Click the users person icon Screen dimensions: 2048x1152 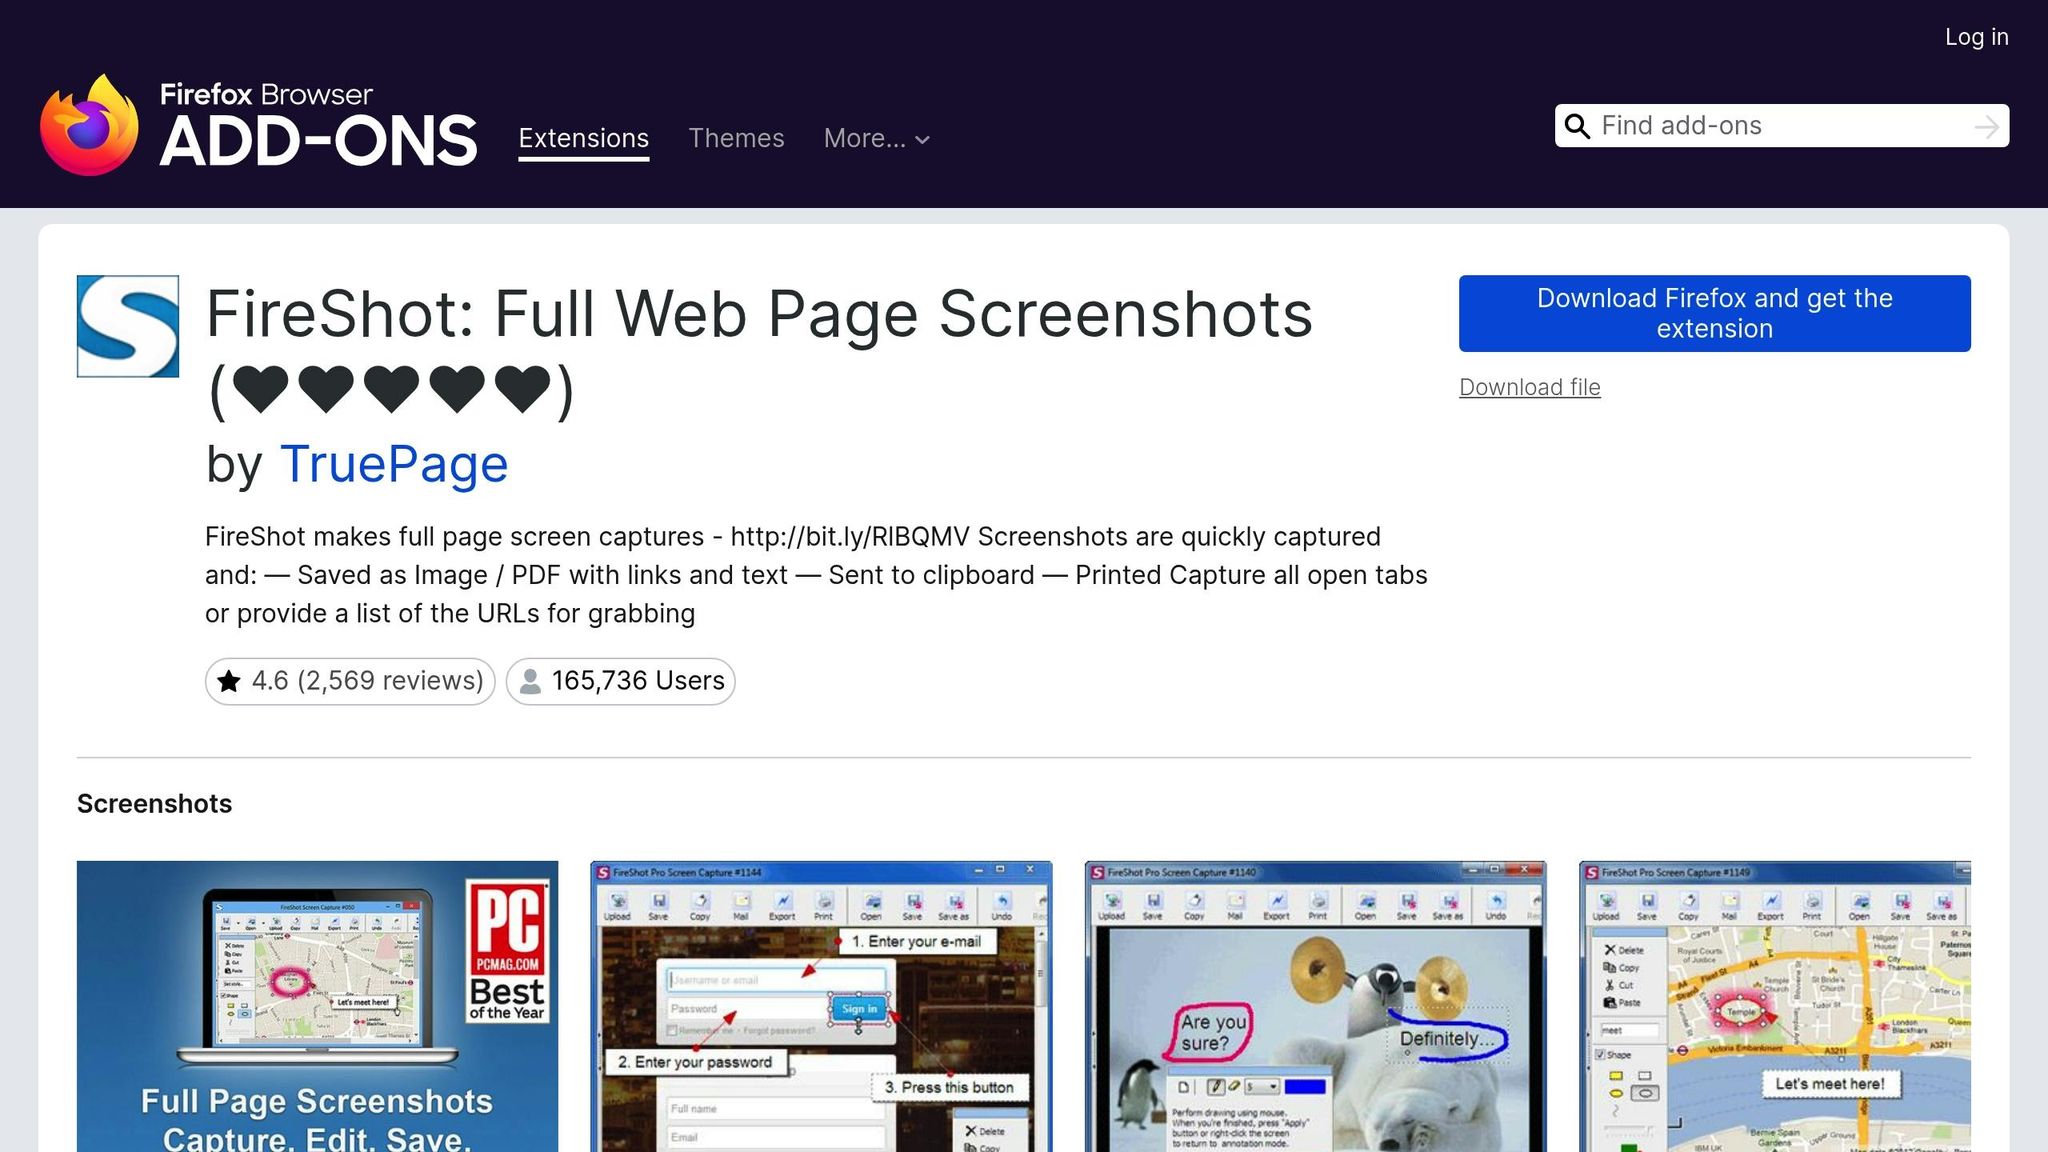pos(531,681)
